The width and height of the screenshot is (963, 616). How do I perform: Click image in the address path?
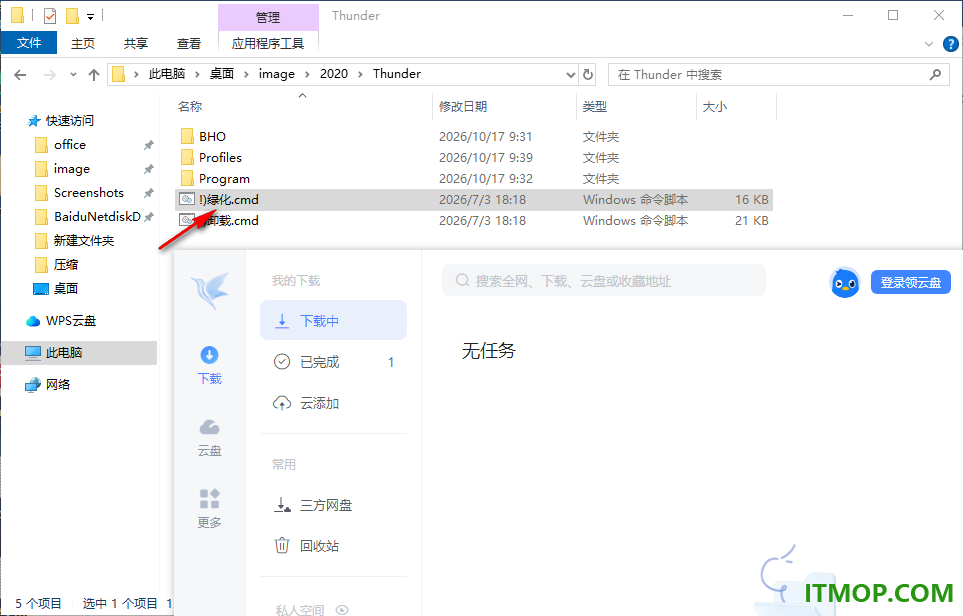(276, 74)
